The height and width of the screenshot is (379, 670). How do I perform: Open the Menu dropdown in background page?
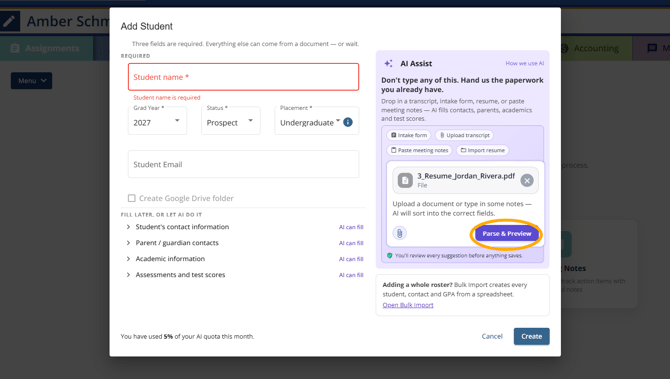pos(32,81)
